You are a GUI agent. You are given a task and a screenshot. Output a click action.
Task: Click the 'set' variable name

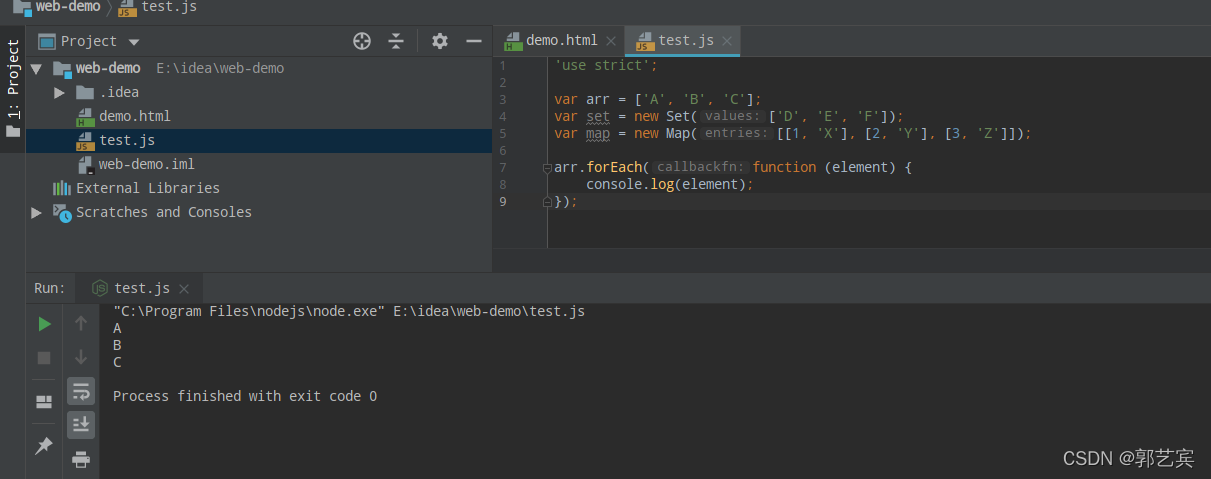point(598,116)
